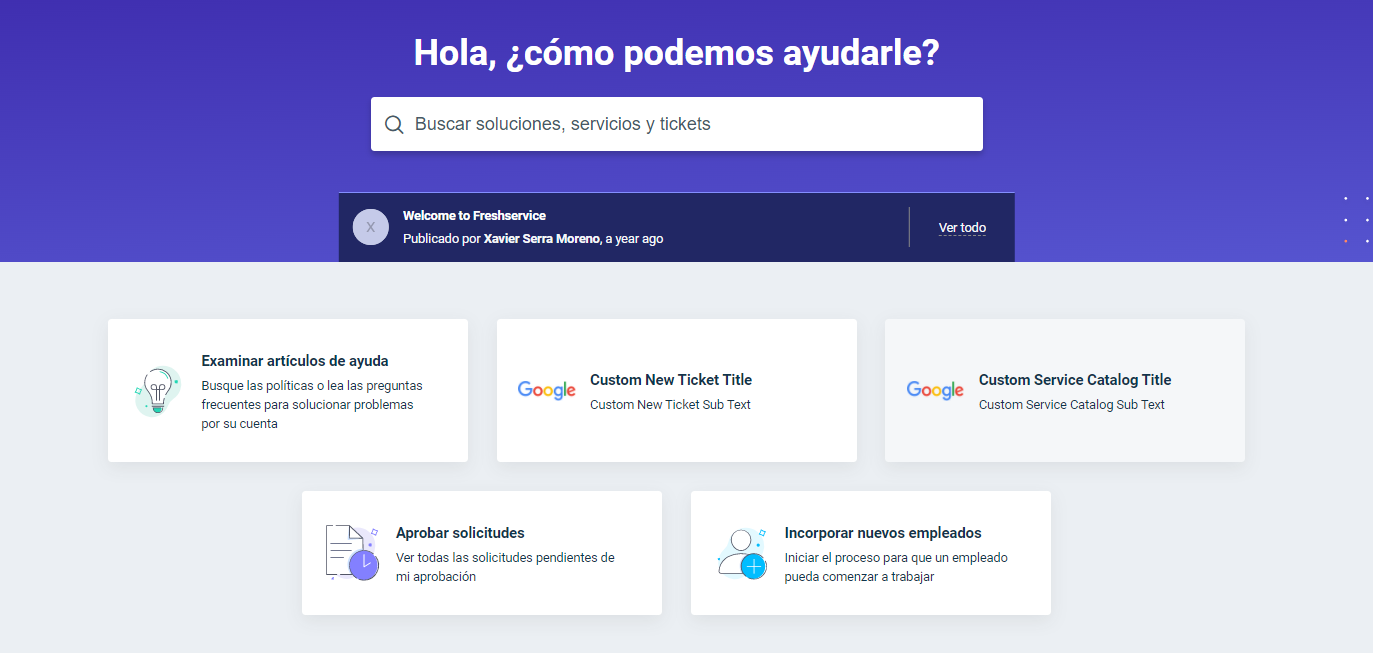Click the Busque las políticas description text
Image resolution: width=1373 pixels, height=653 pixels.
[311, 404]
